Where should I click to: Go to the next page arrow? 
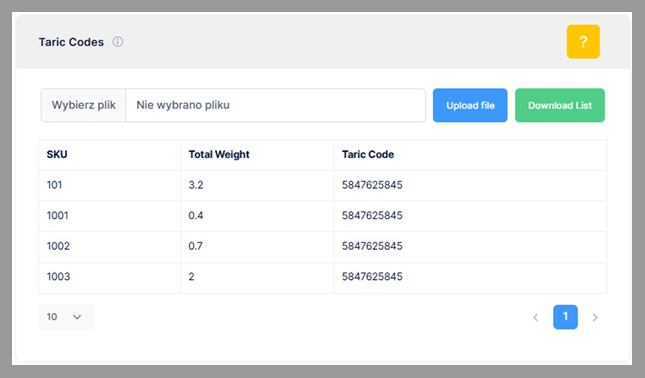595,317
